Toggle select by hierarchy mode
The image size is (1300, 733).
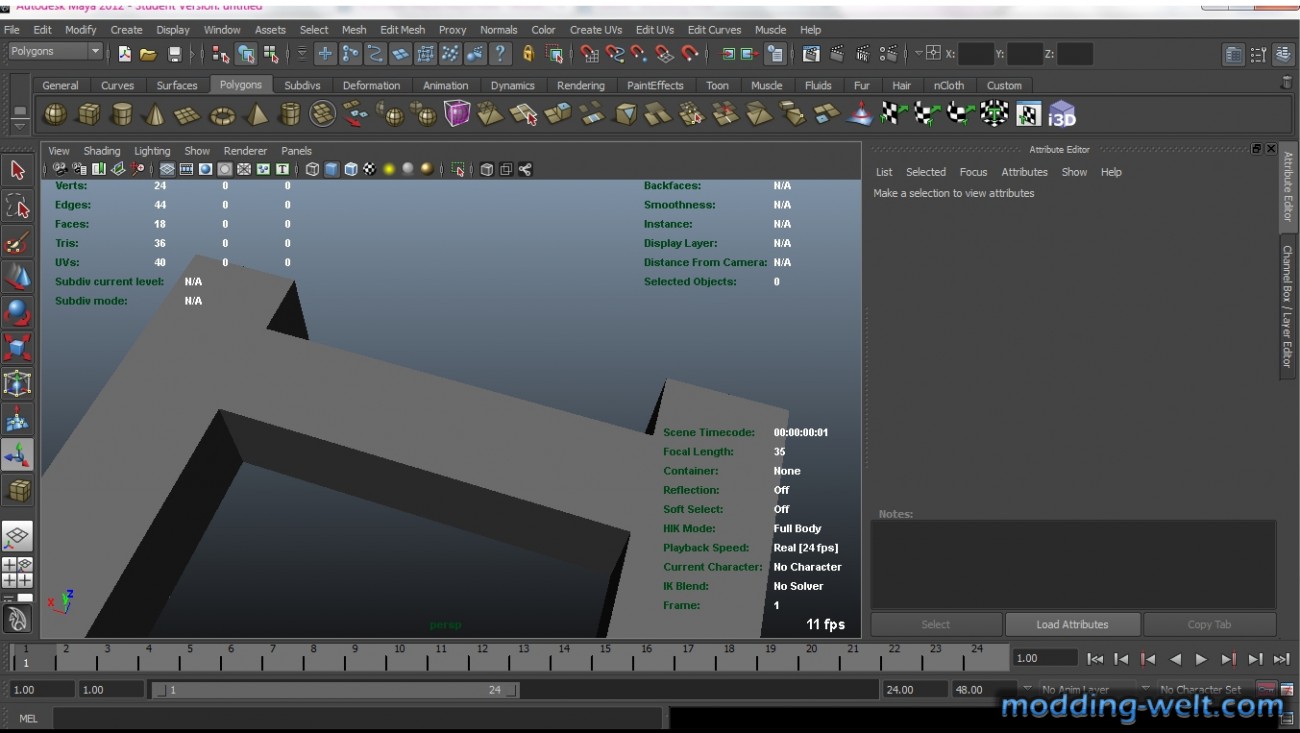click(221, 54)
